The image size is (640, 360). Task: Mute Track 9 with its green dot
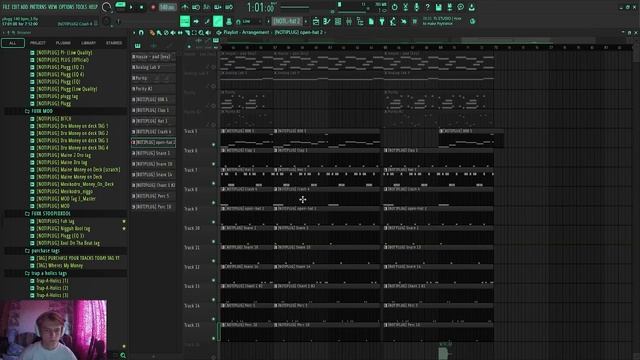(x=213, y=222)
